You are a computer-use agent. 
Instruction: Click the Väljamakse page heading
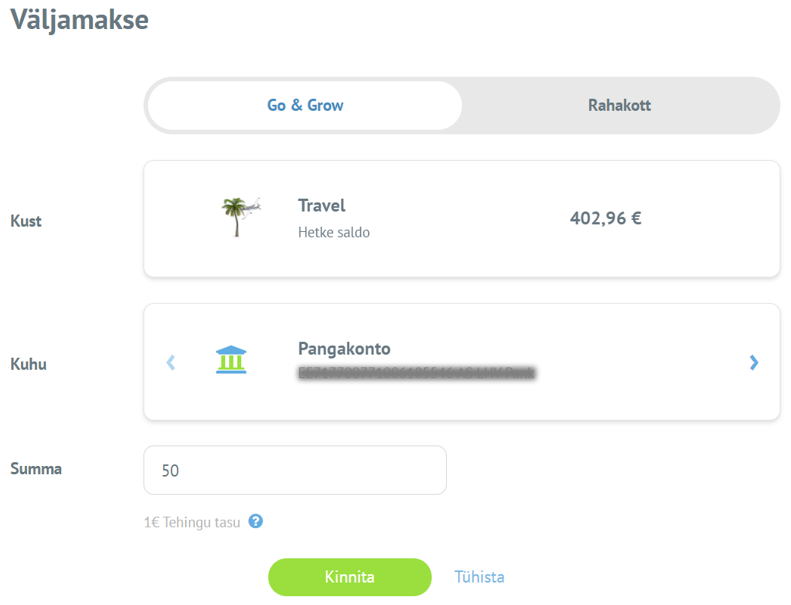tap(79, 20)
